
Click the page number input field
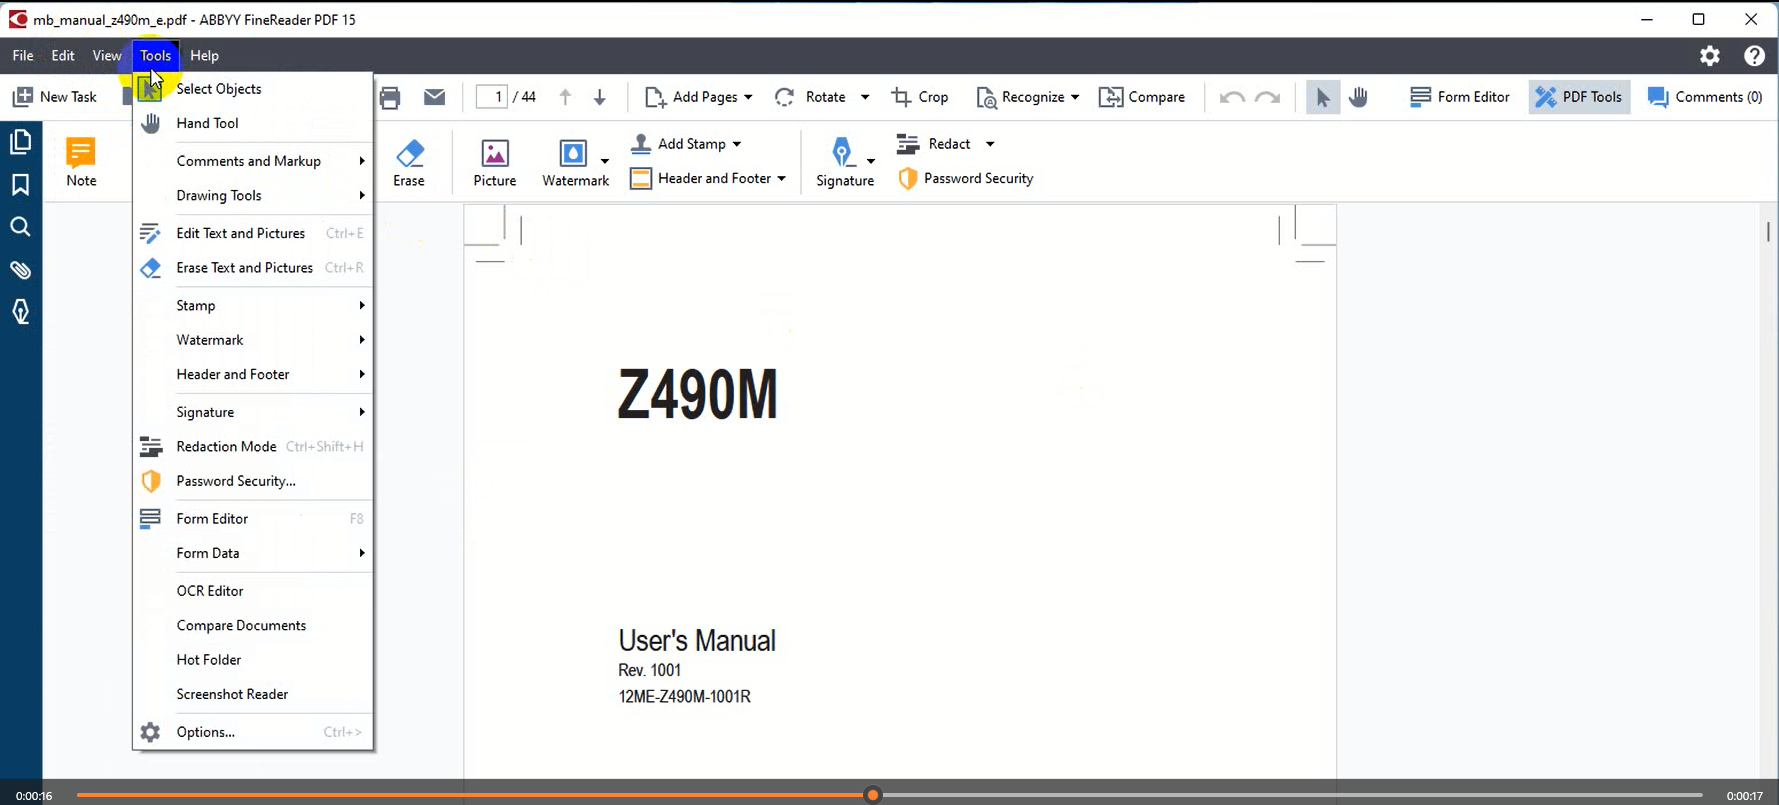(x=493, y=97)
